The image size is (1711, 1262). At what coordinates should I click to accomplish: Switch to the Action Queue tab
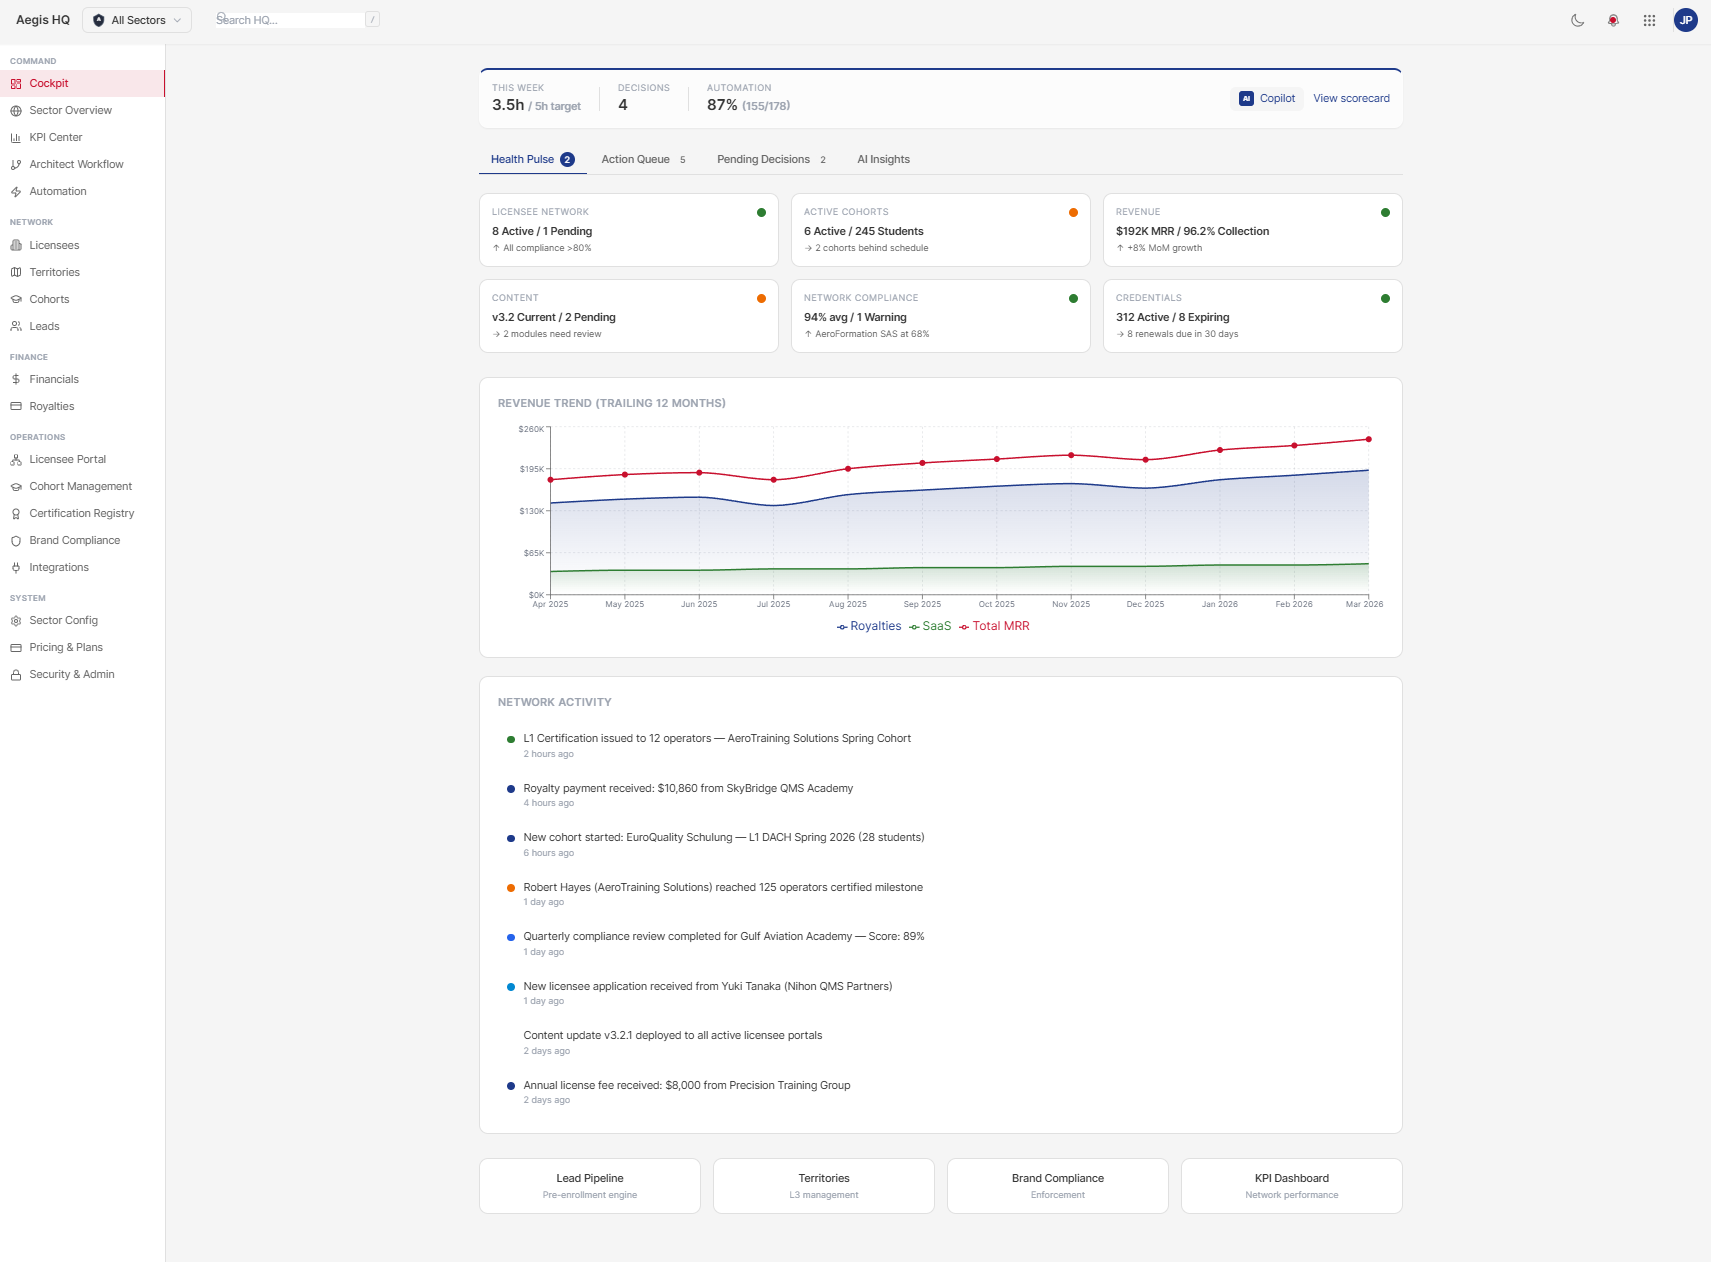tap(643, 160)
